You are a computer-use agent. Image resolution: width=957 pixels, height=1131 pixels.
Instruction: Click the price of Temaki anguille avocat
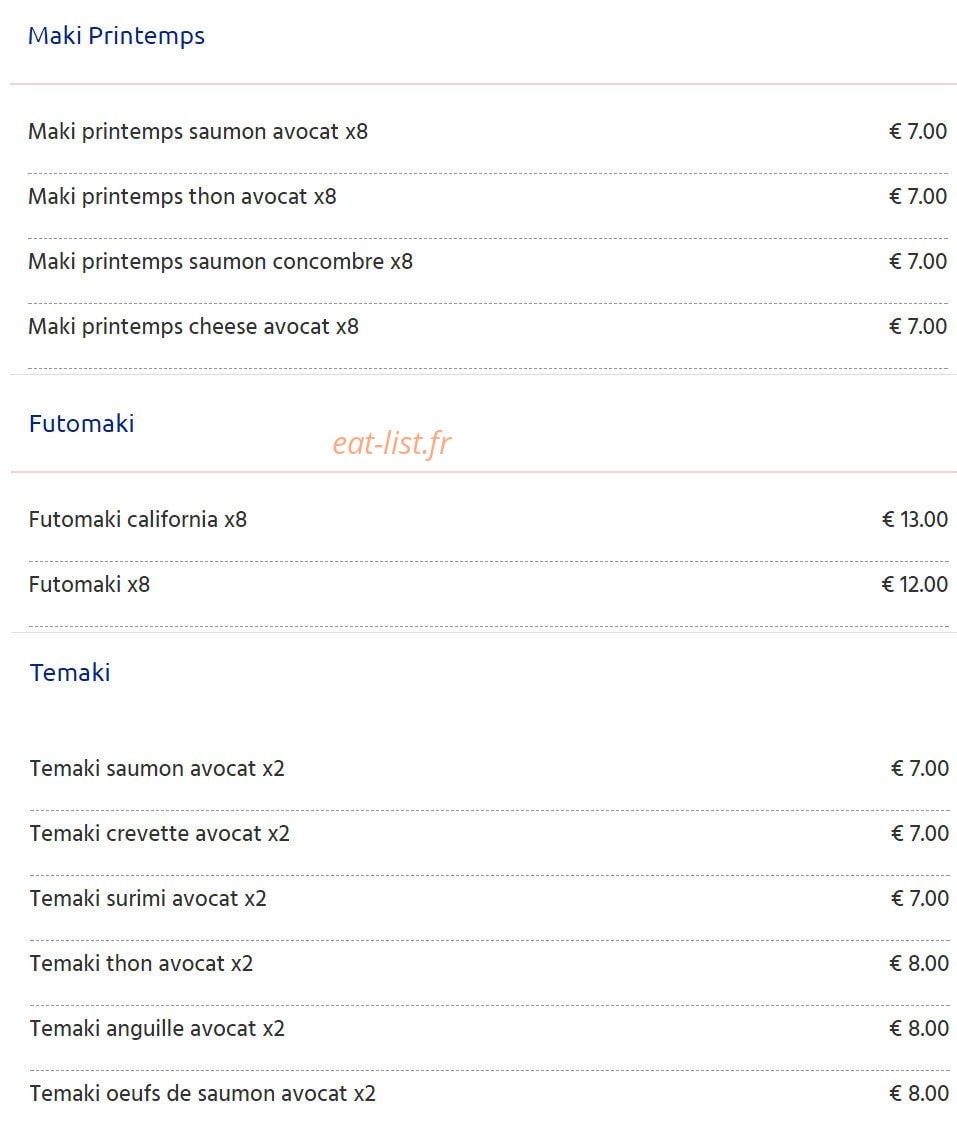(x=919, y=1029)
